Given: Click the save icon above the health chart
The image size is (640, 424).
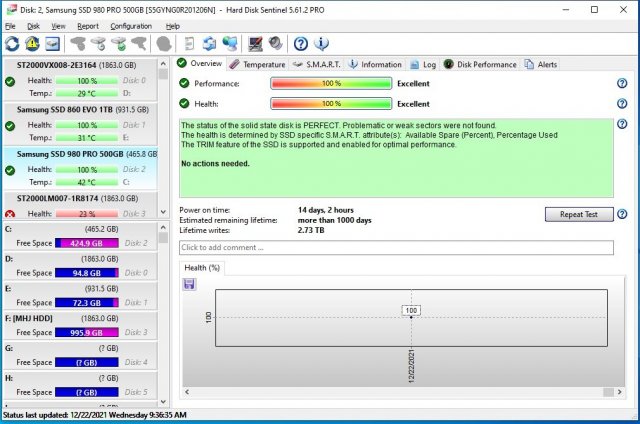Looking at the screenshot, I should pyautogui.click(x=190, y=284).
